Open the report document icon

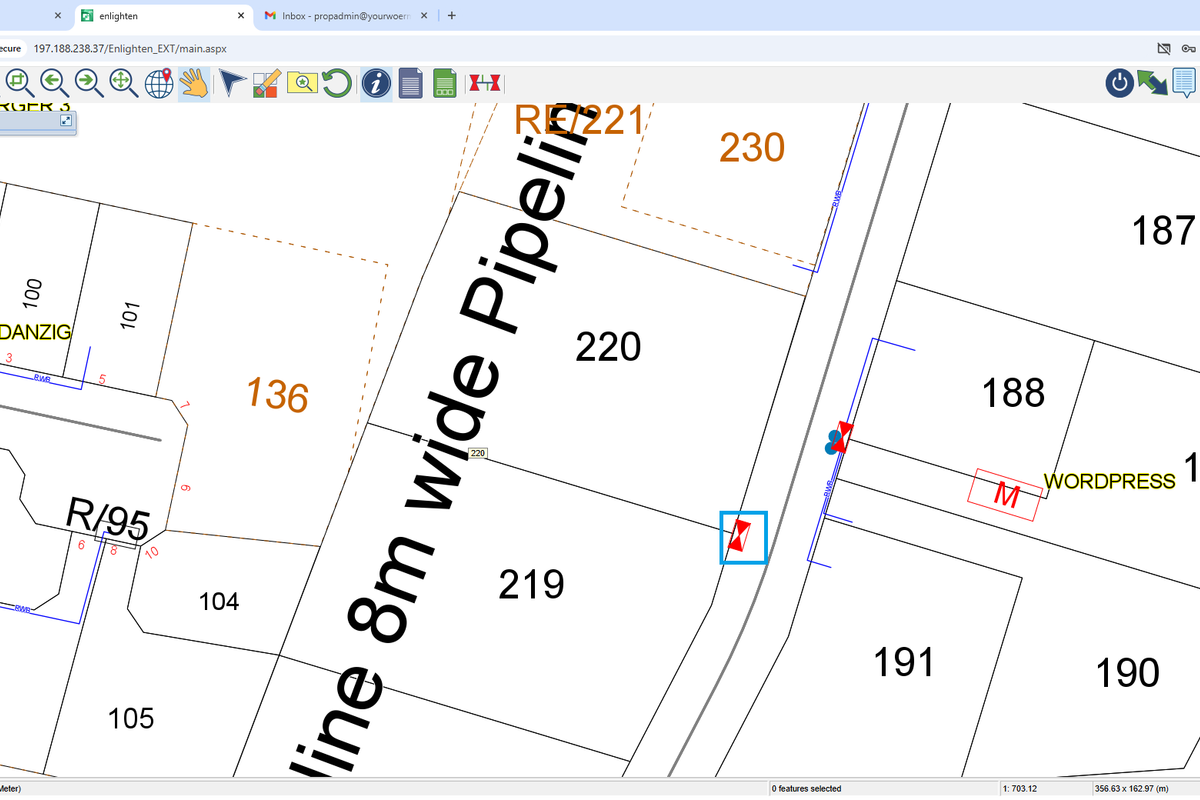(410, 84)
